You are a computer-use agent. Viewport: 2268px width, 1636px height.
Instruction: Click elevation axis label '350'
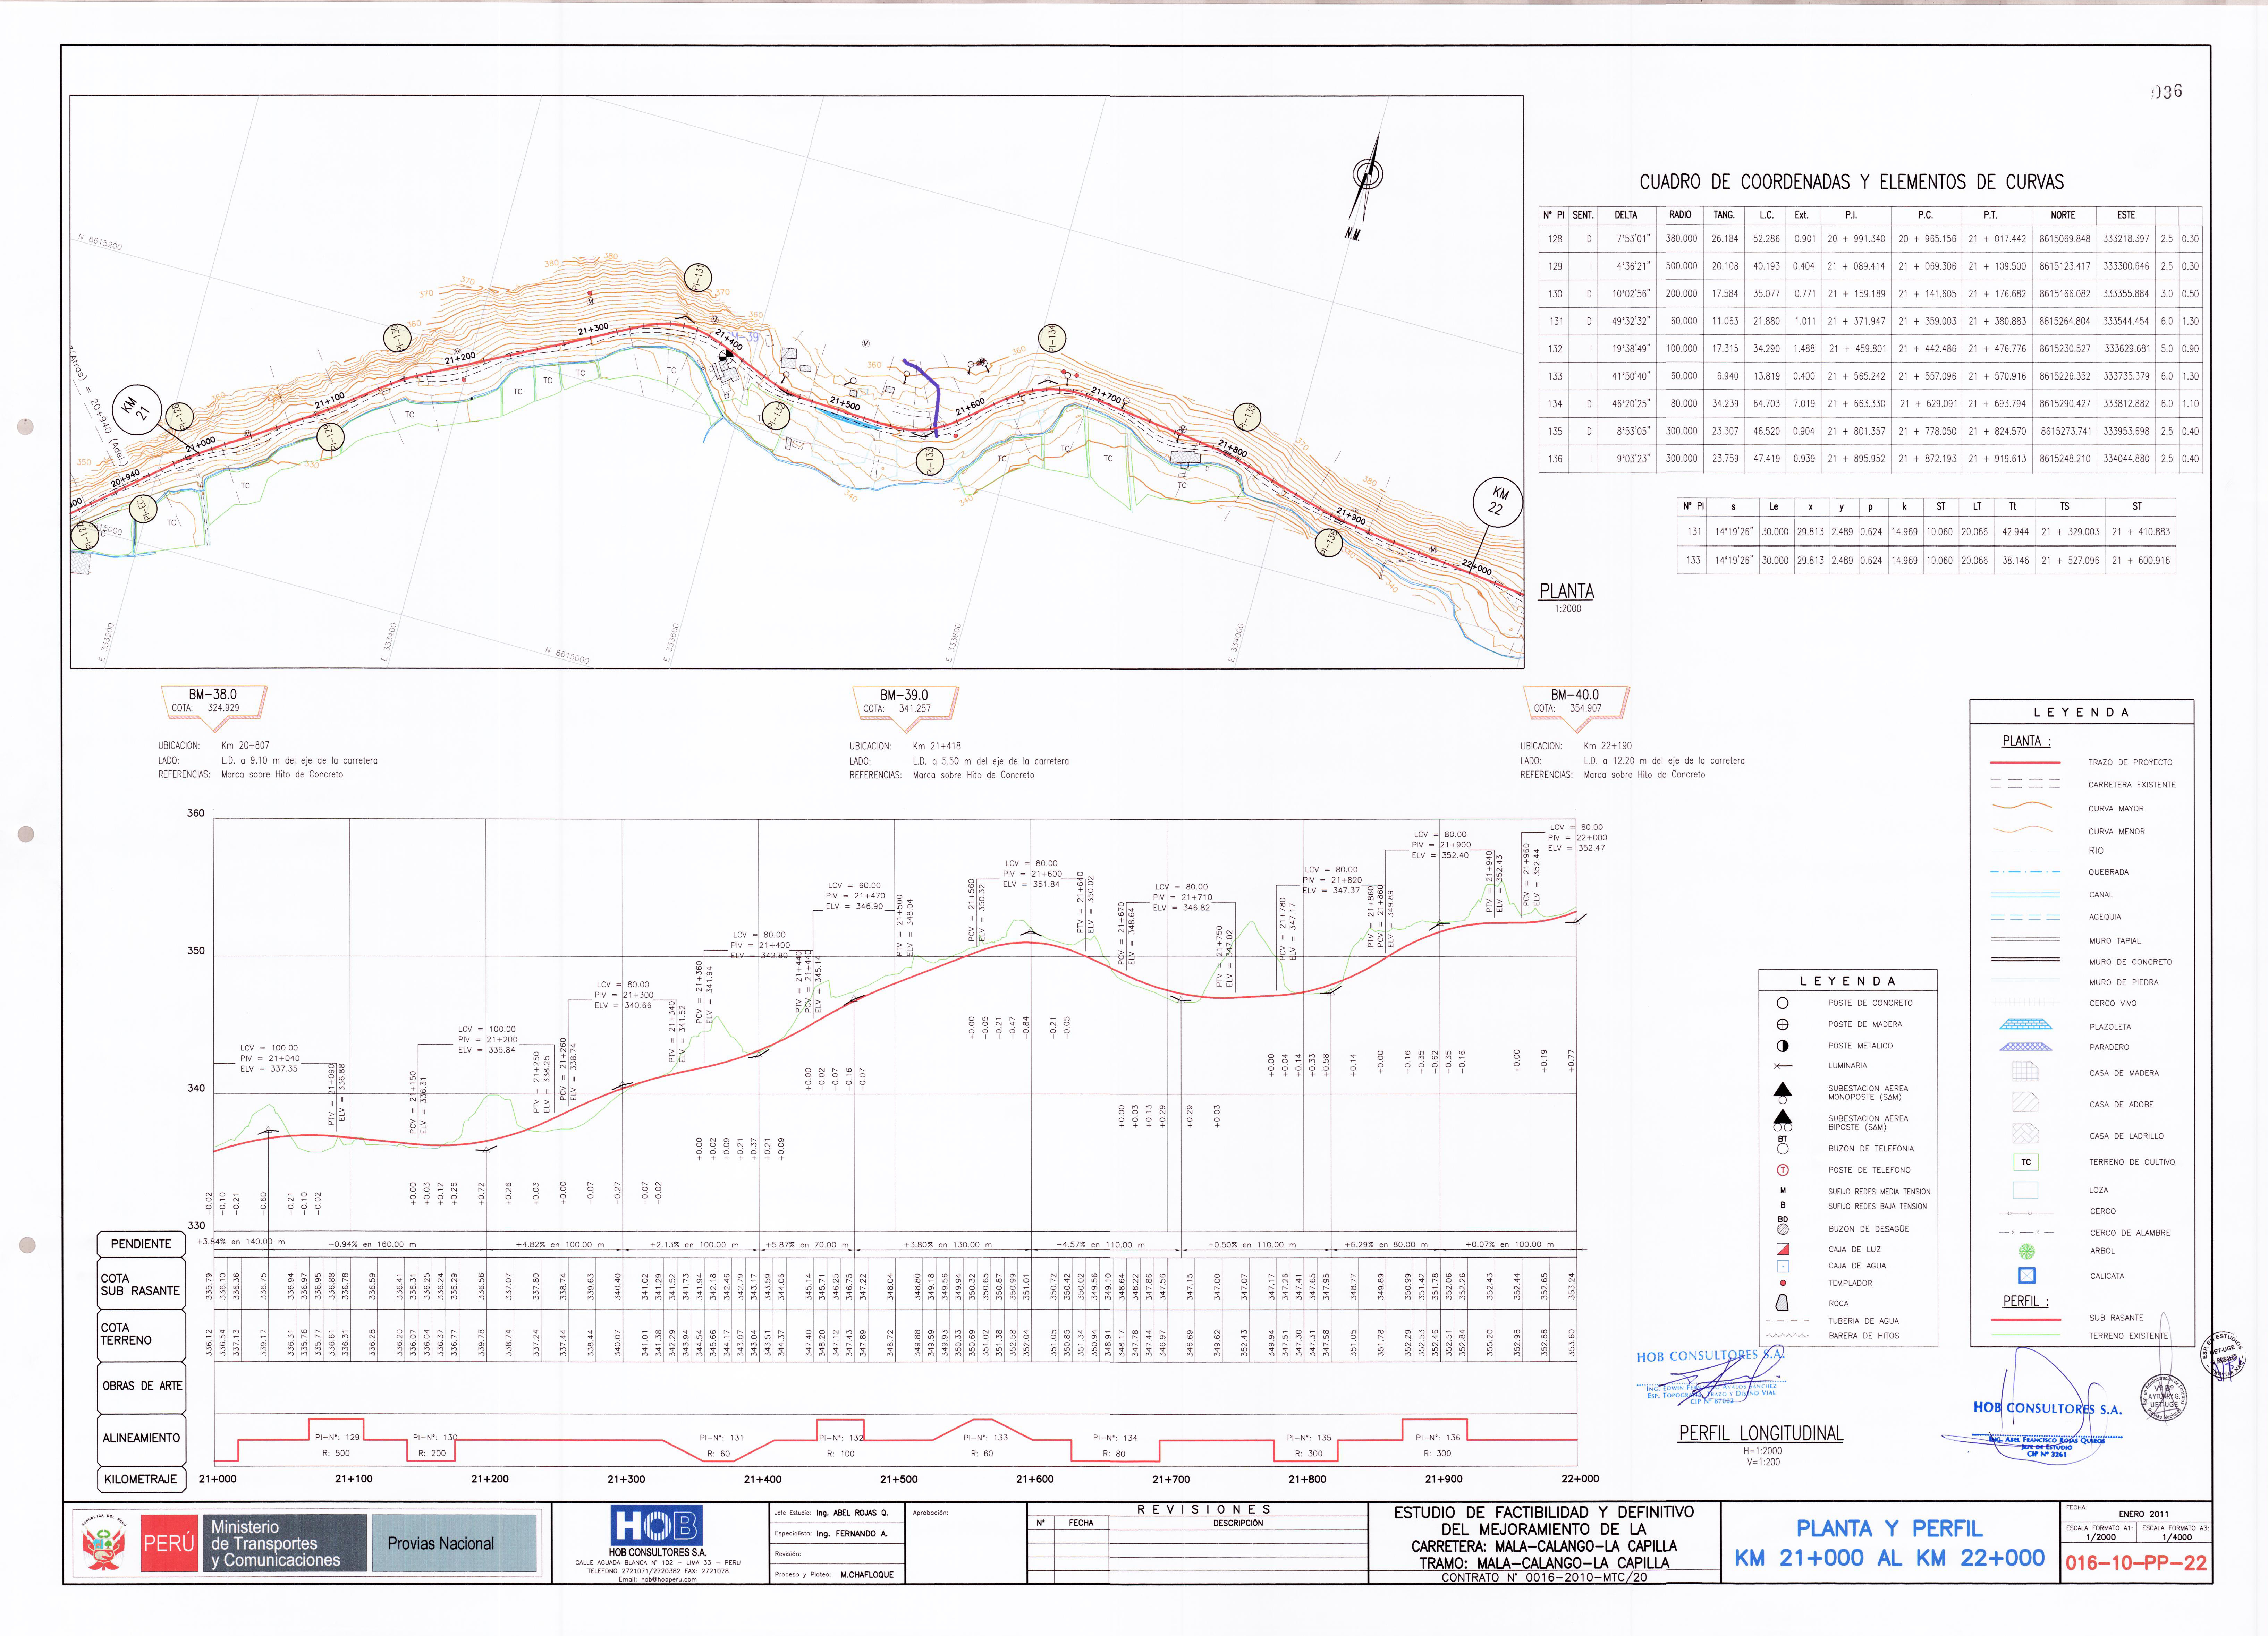coord(196,951)
